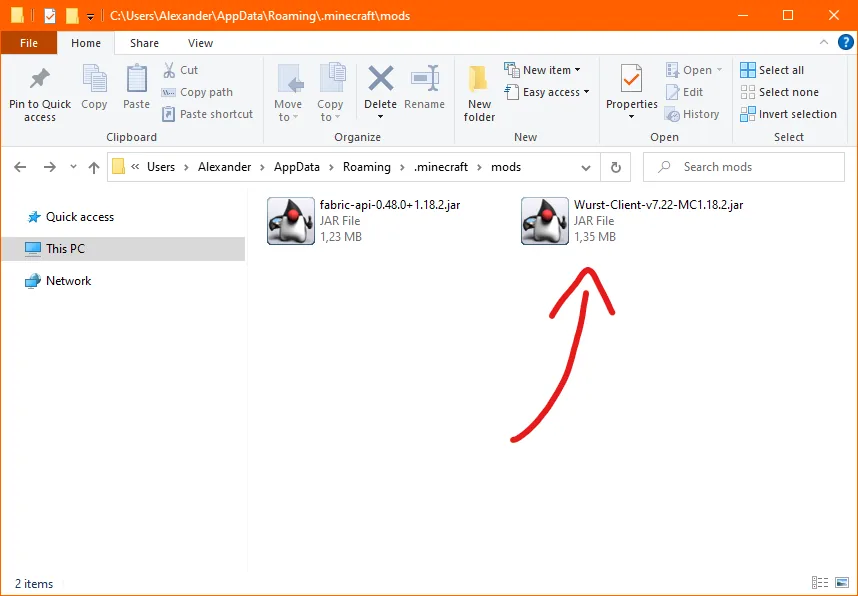Click the Copy to icon
Viewport: 858px width, 596px height.
[332, 78]
